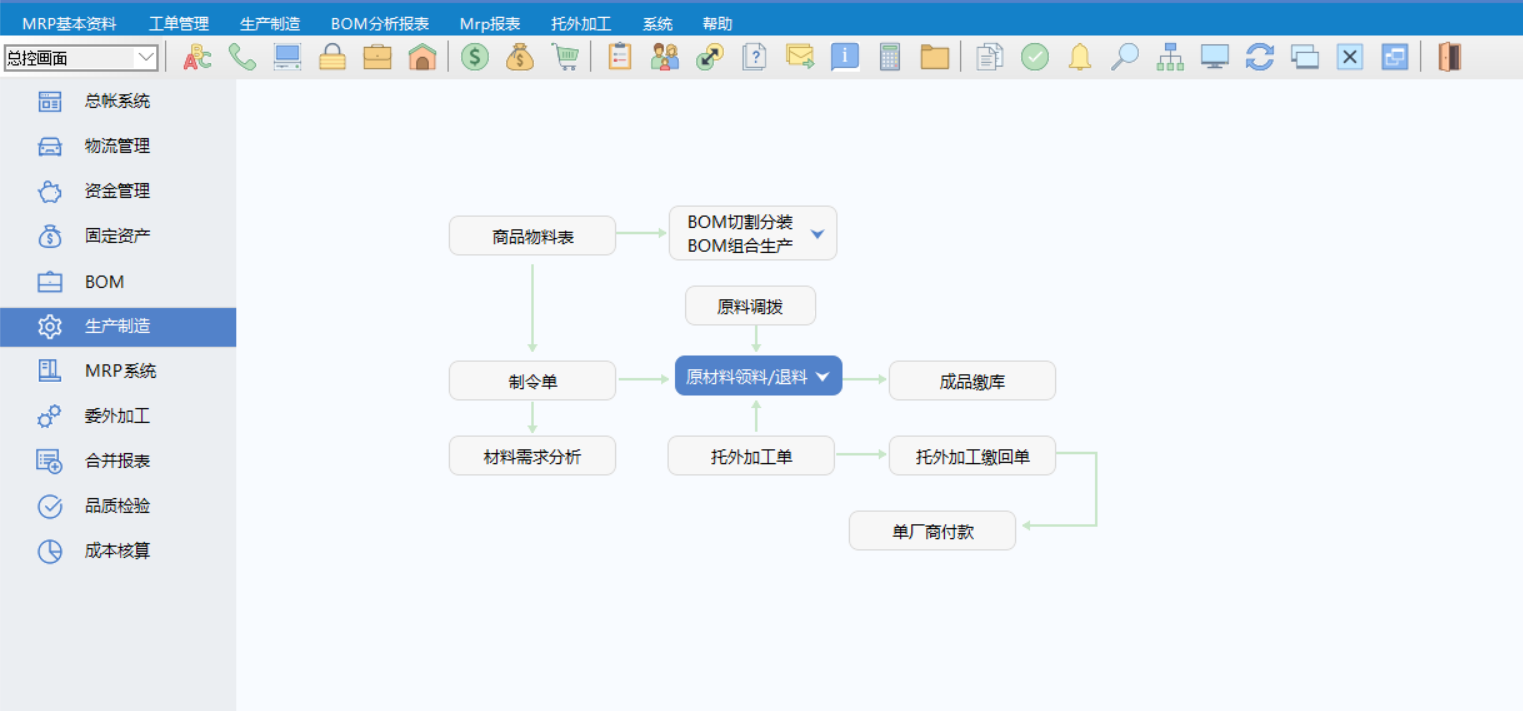Screen dimensions: 1523x711
Task: Open the calculator toolbar icon
Action: pos(890,57)
